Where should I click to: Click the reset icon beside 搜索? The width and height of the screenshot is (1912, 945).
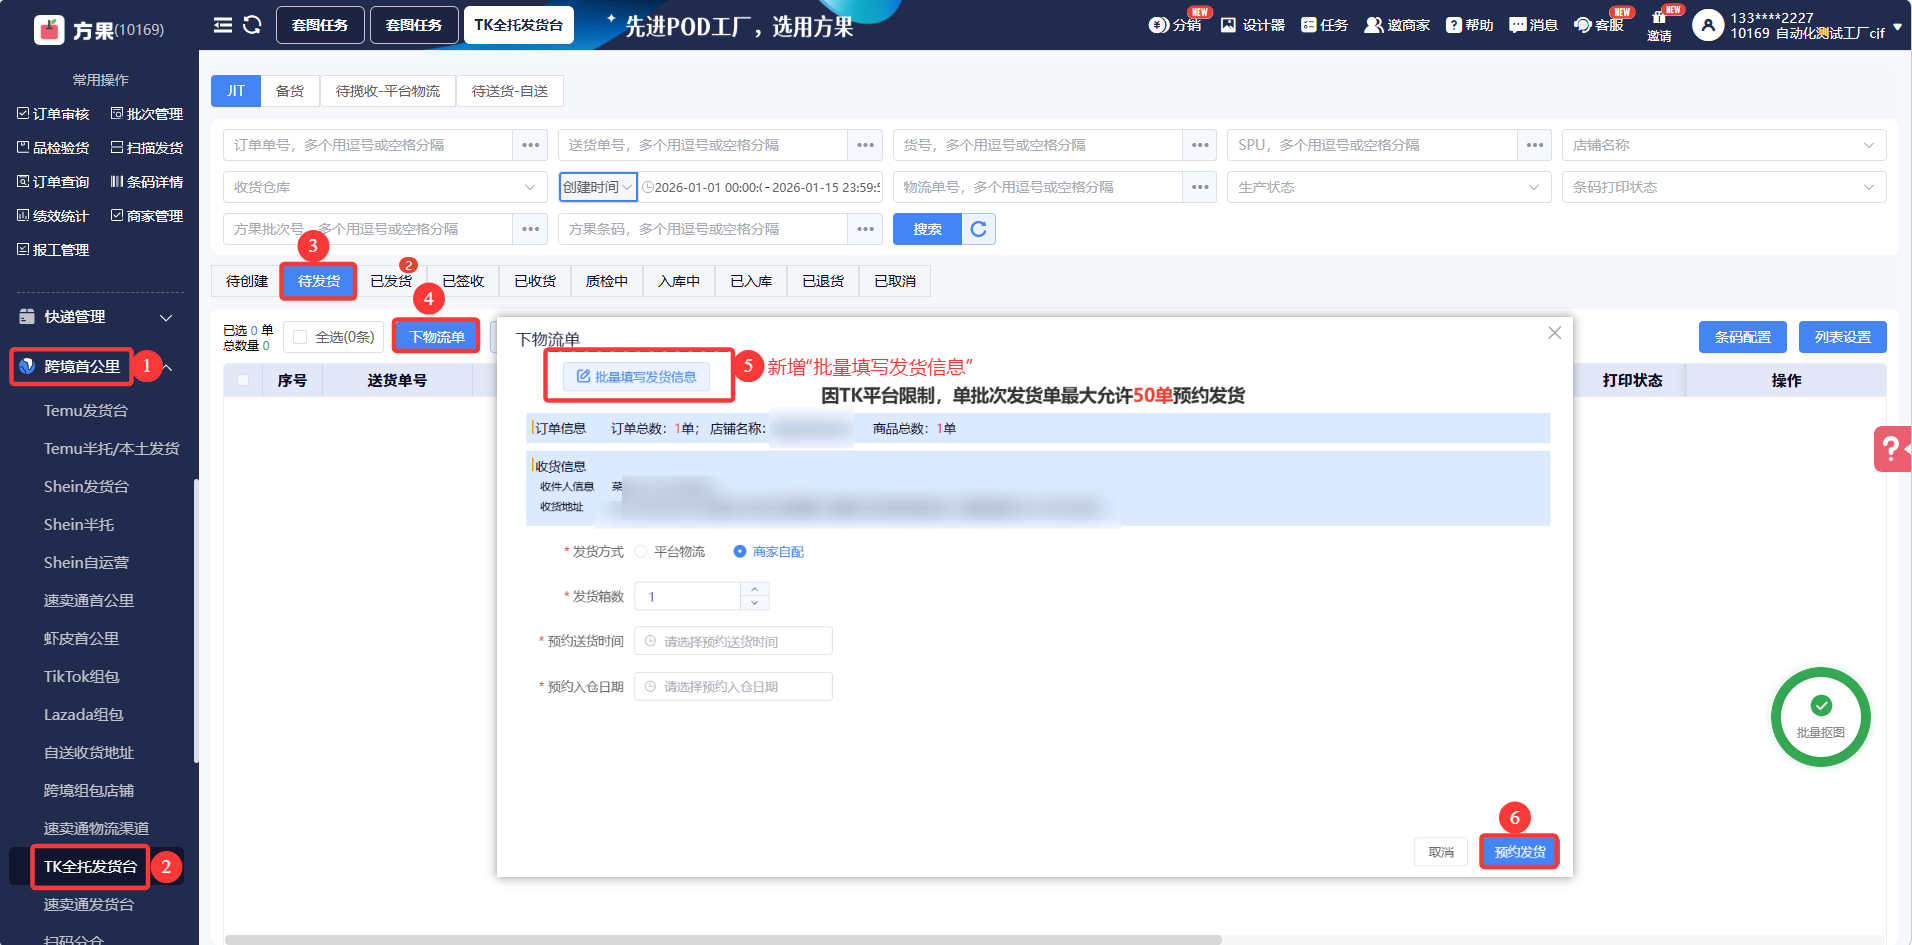(x=978, y=229)
